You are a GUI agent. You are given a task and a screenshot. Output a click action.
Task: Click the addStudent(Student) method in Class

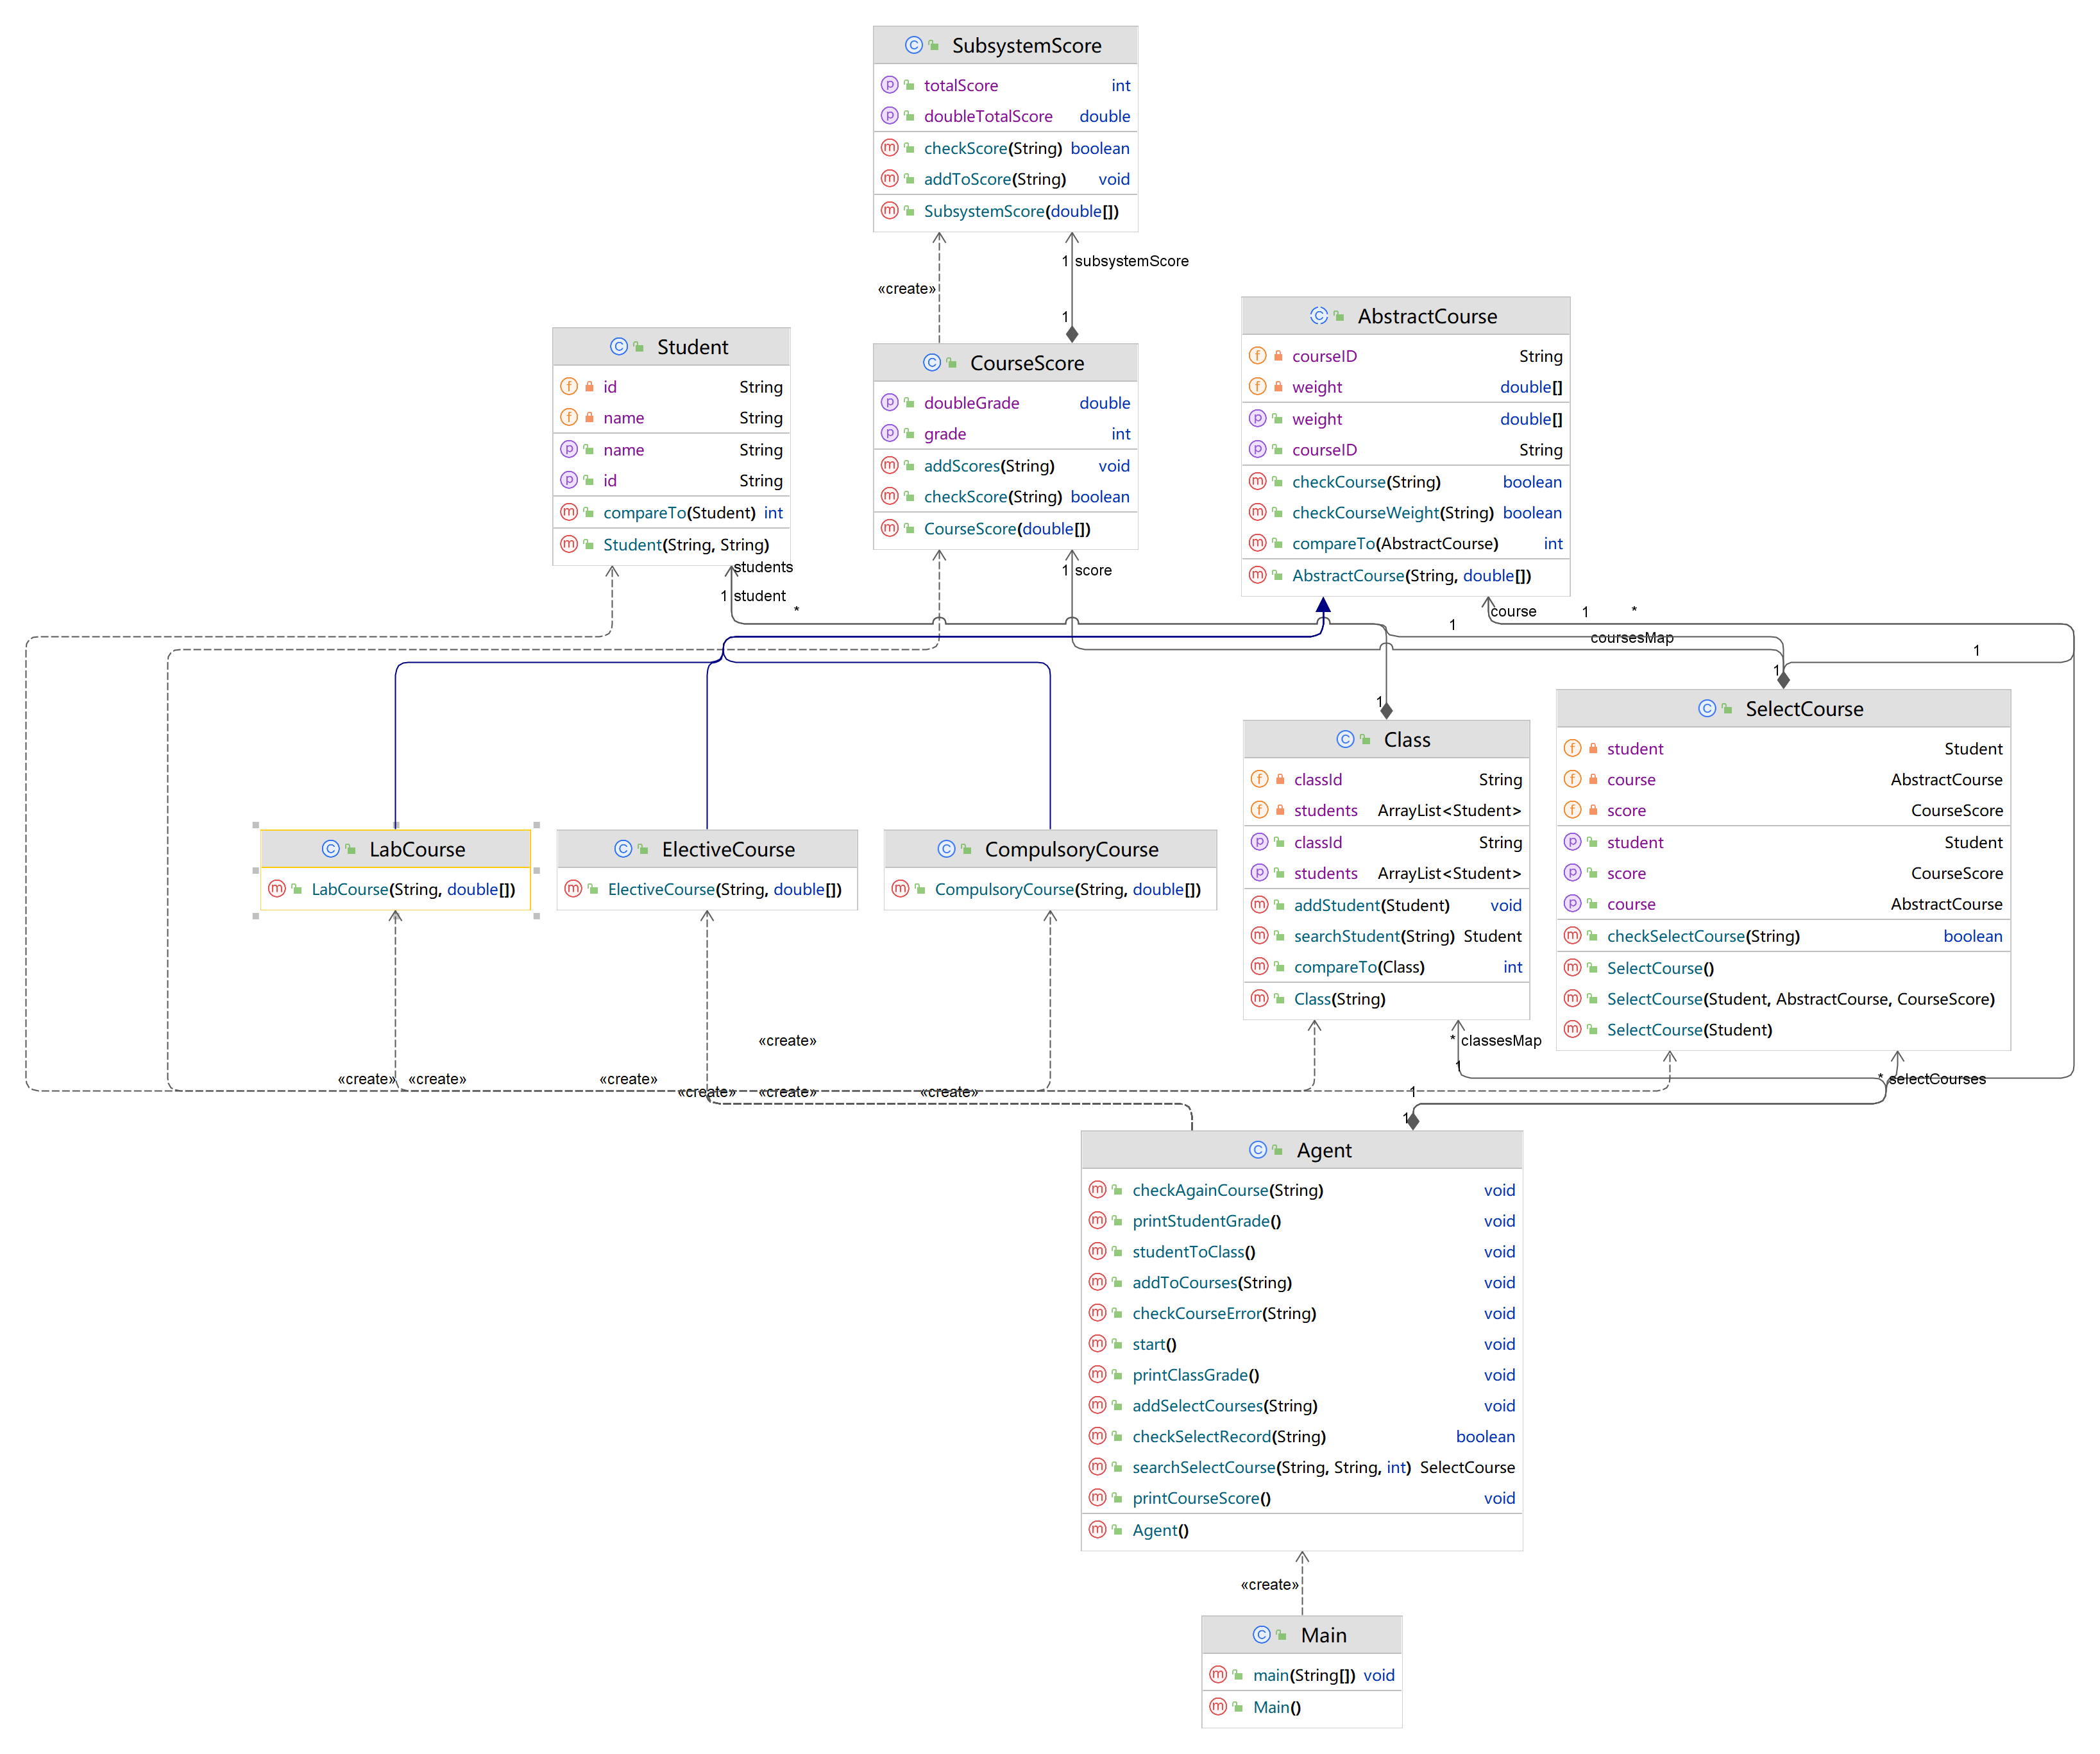[1370, 905]
